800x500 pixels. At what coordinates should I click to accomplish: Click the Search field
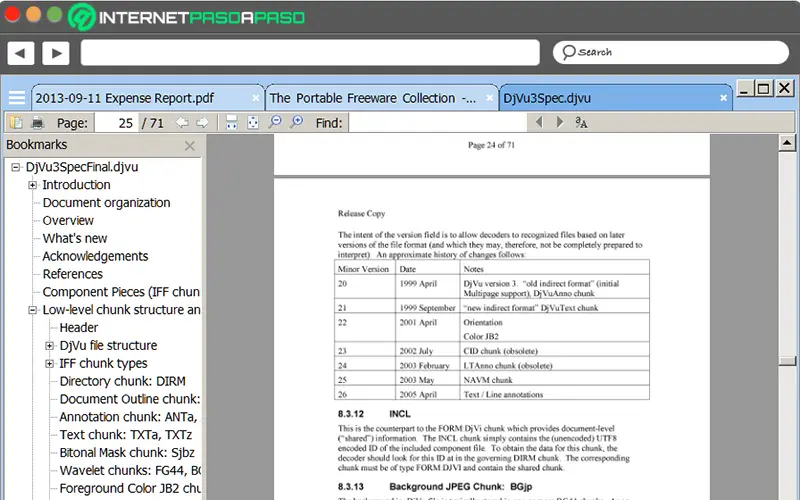point(670,53)
